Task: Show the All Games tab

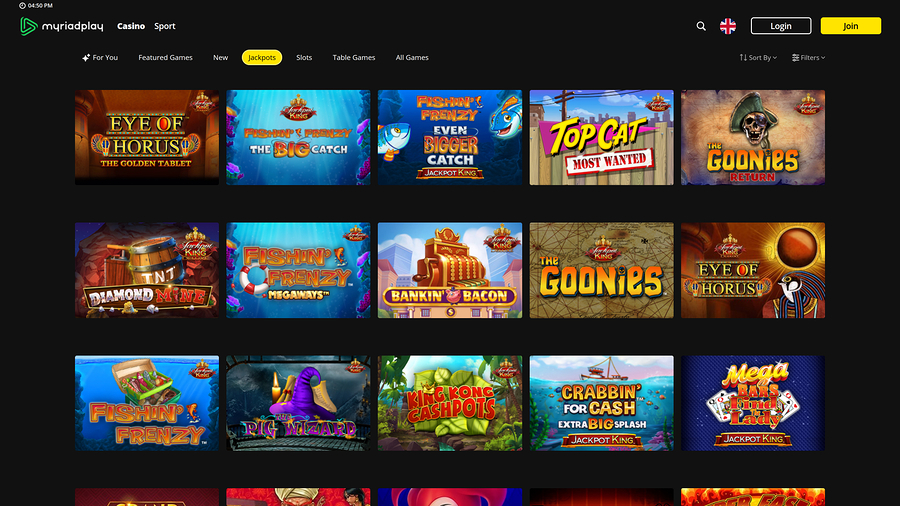Action: 412,57
